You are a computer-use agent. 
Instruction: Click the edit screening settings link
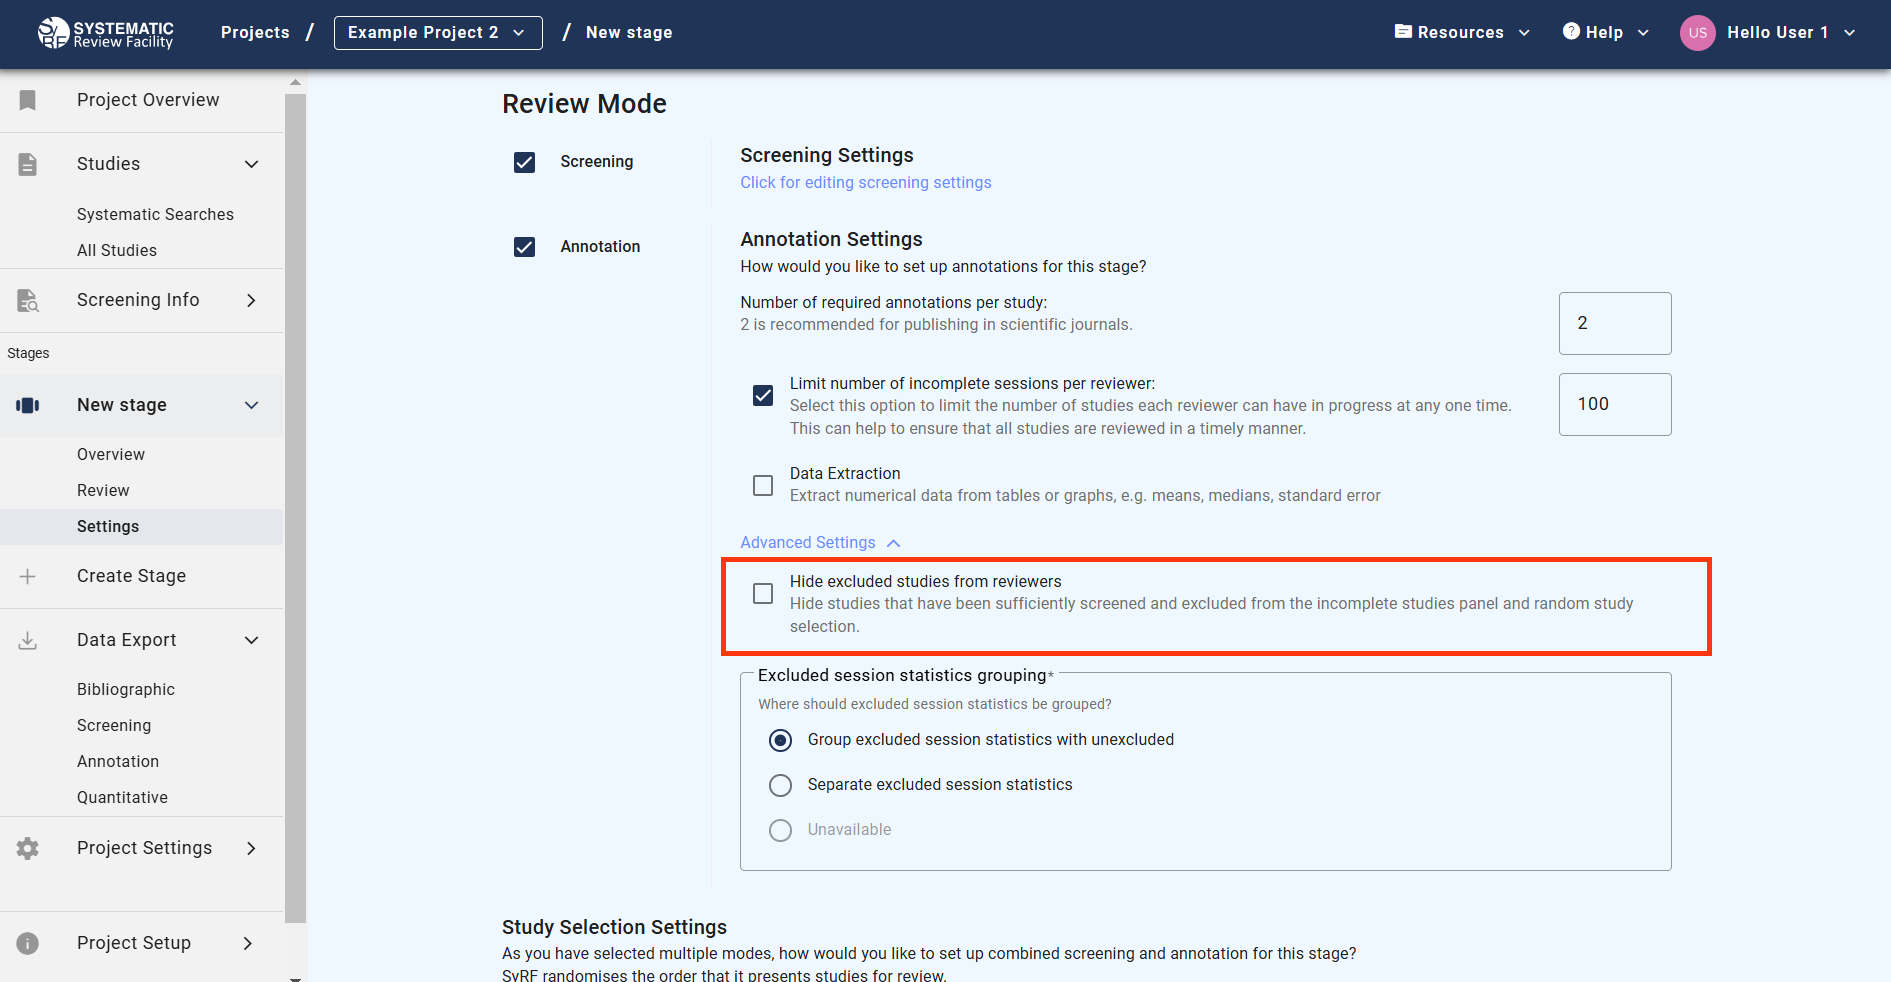coord(865,182)
